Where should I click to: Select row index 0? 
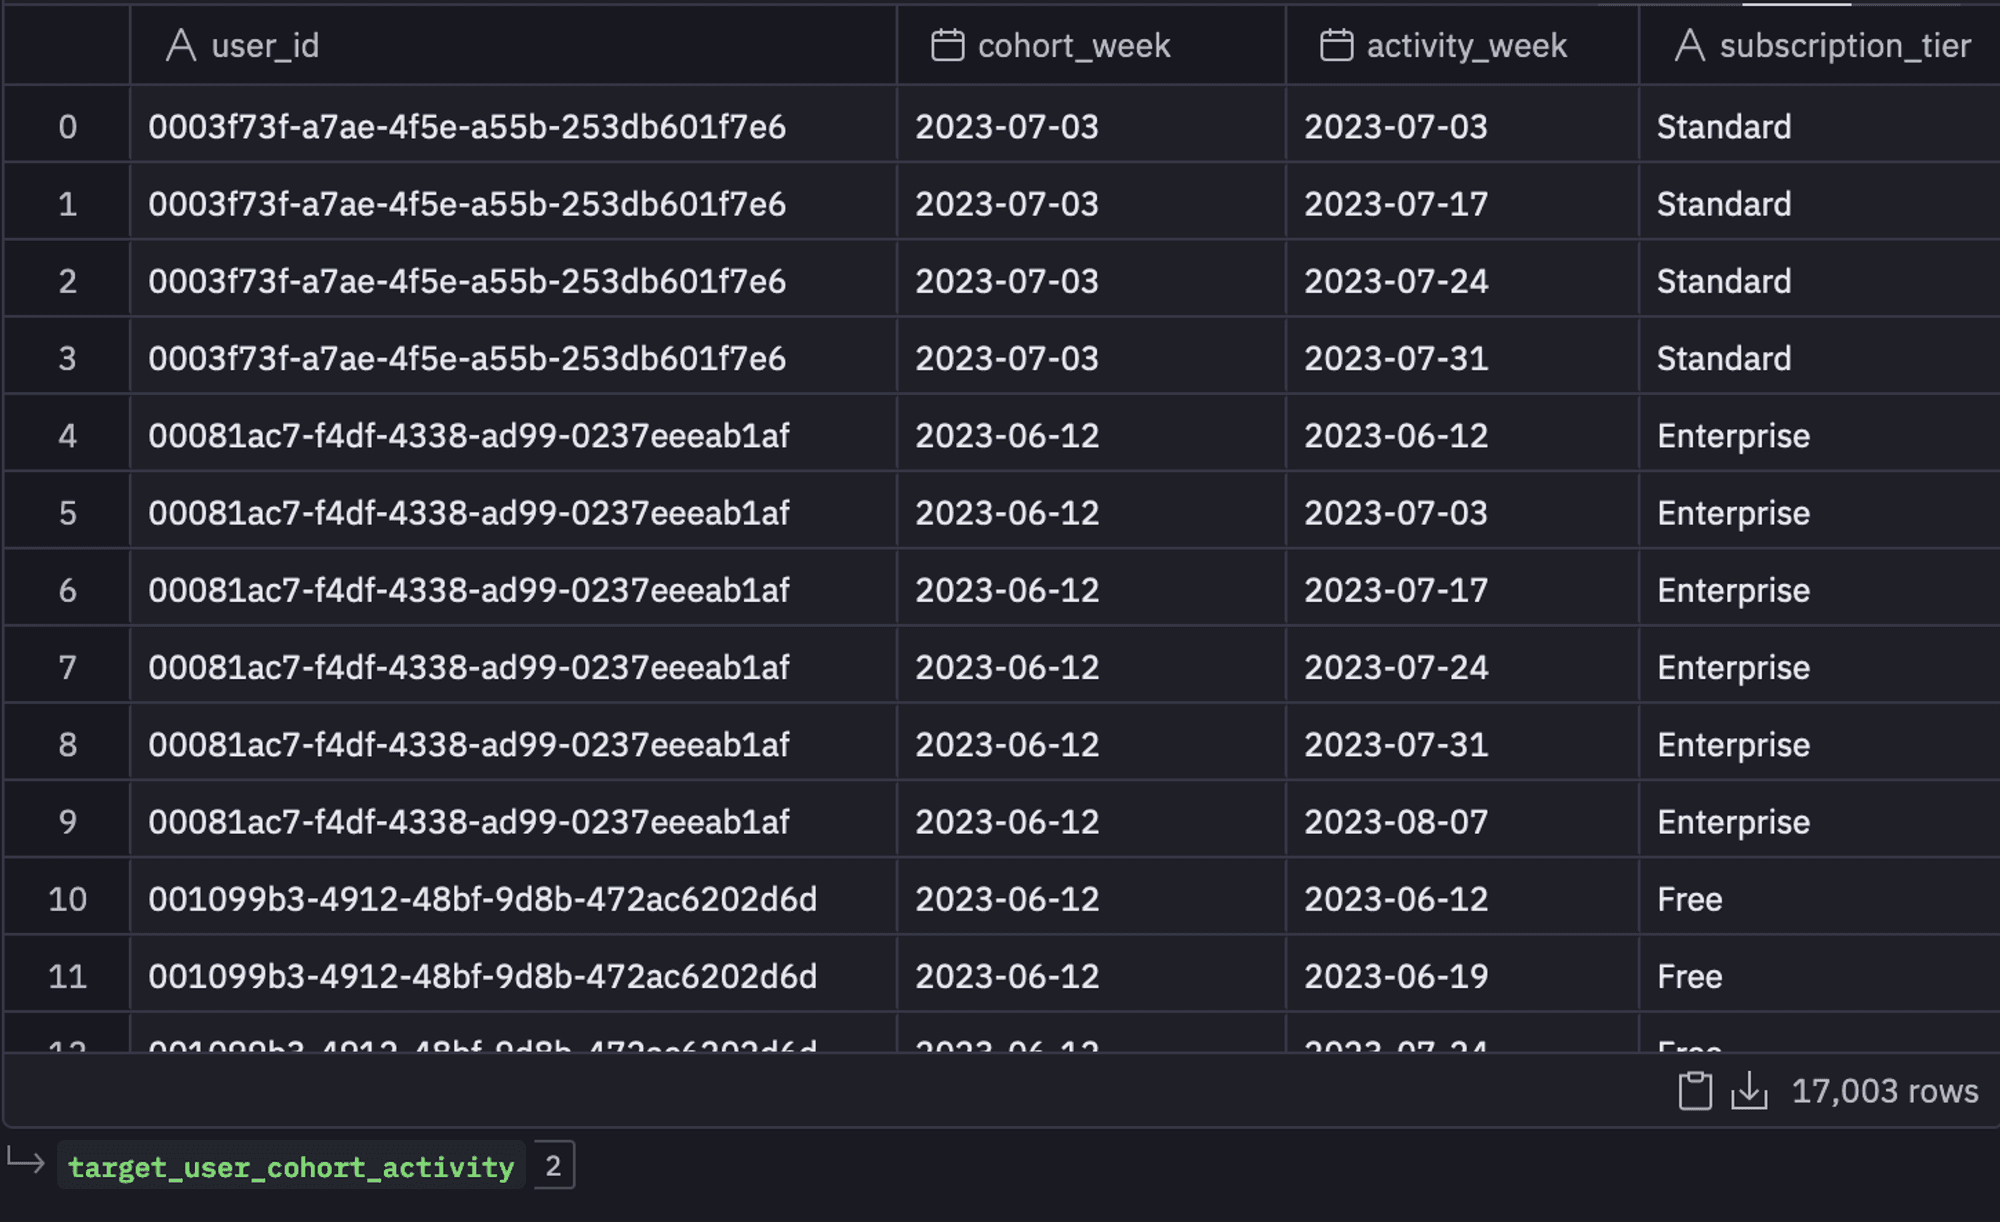point(67,127)
